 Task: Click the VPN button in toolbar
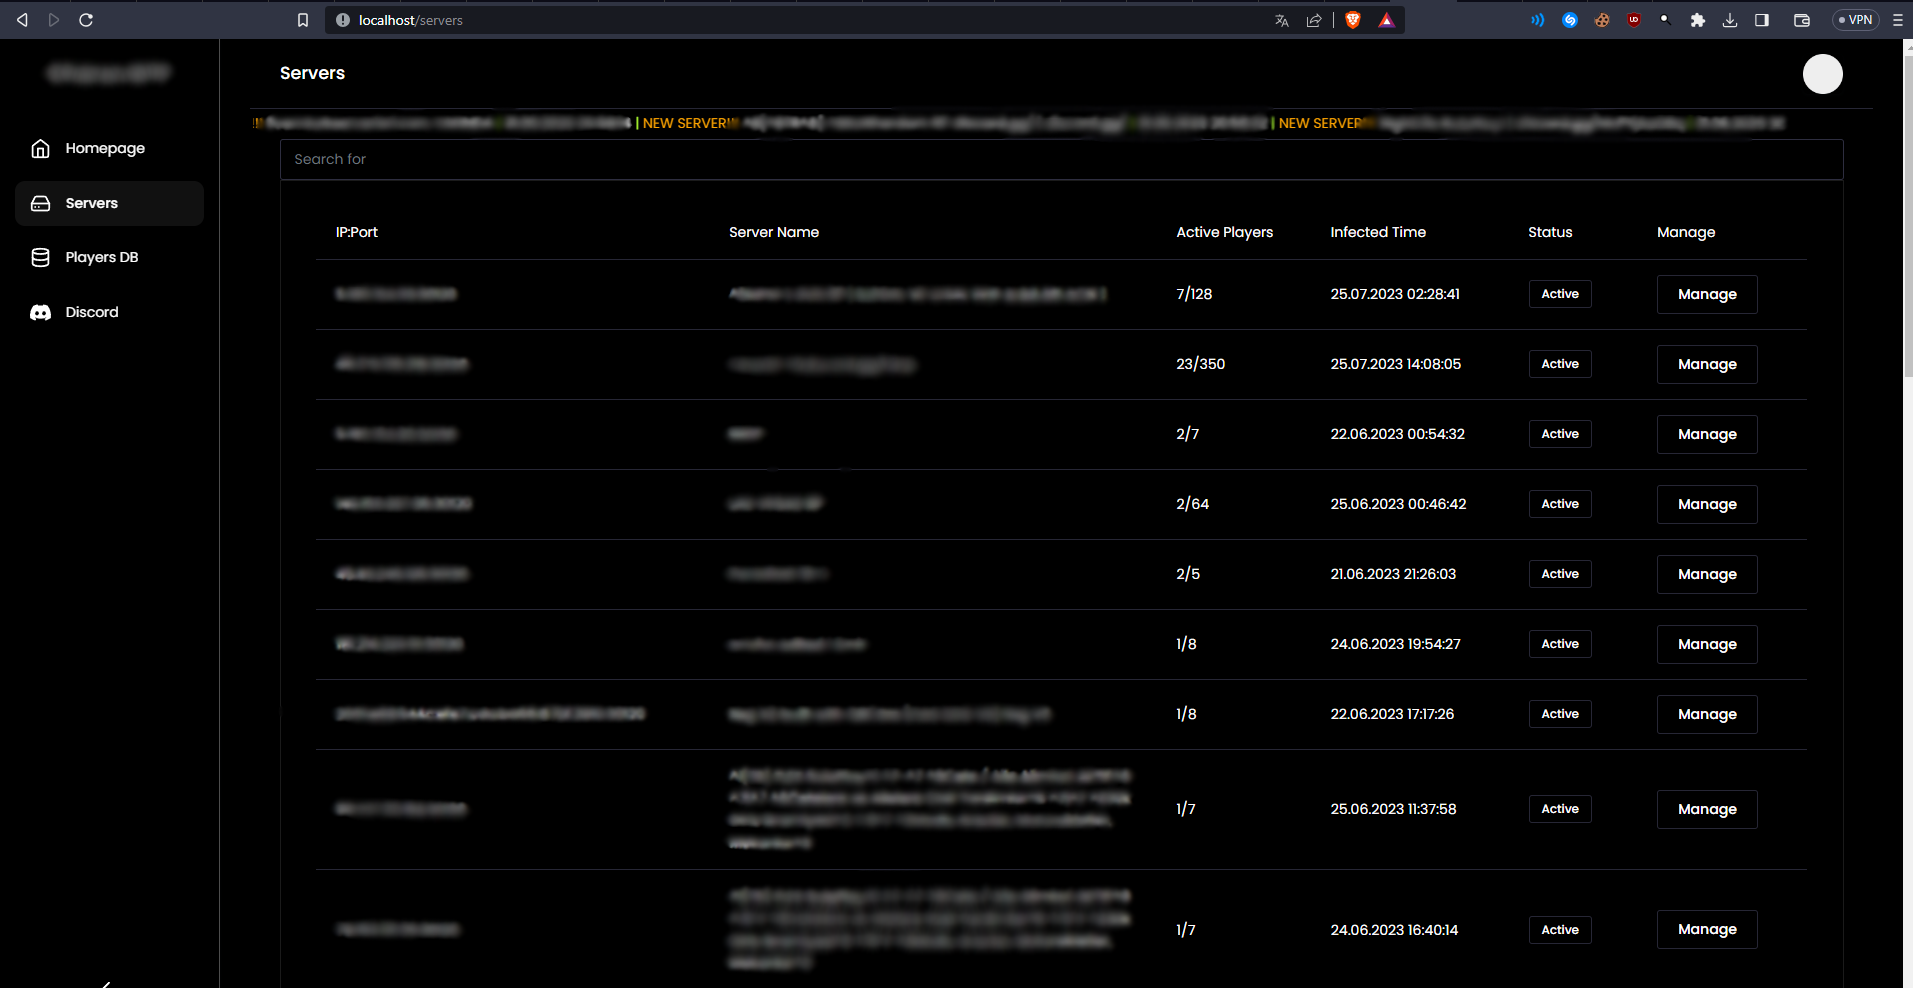click(x=1856, y=20)
